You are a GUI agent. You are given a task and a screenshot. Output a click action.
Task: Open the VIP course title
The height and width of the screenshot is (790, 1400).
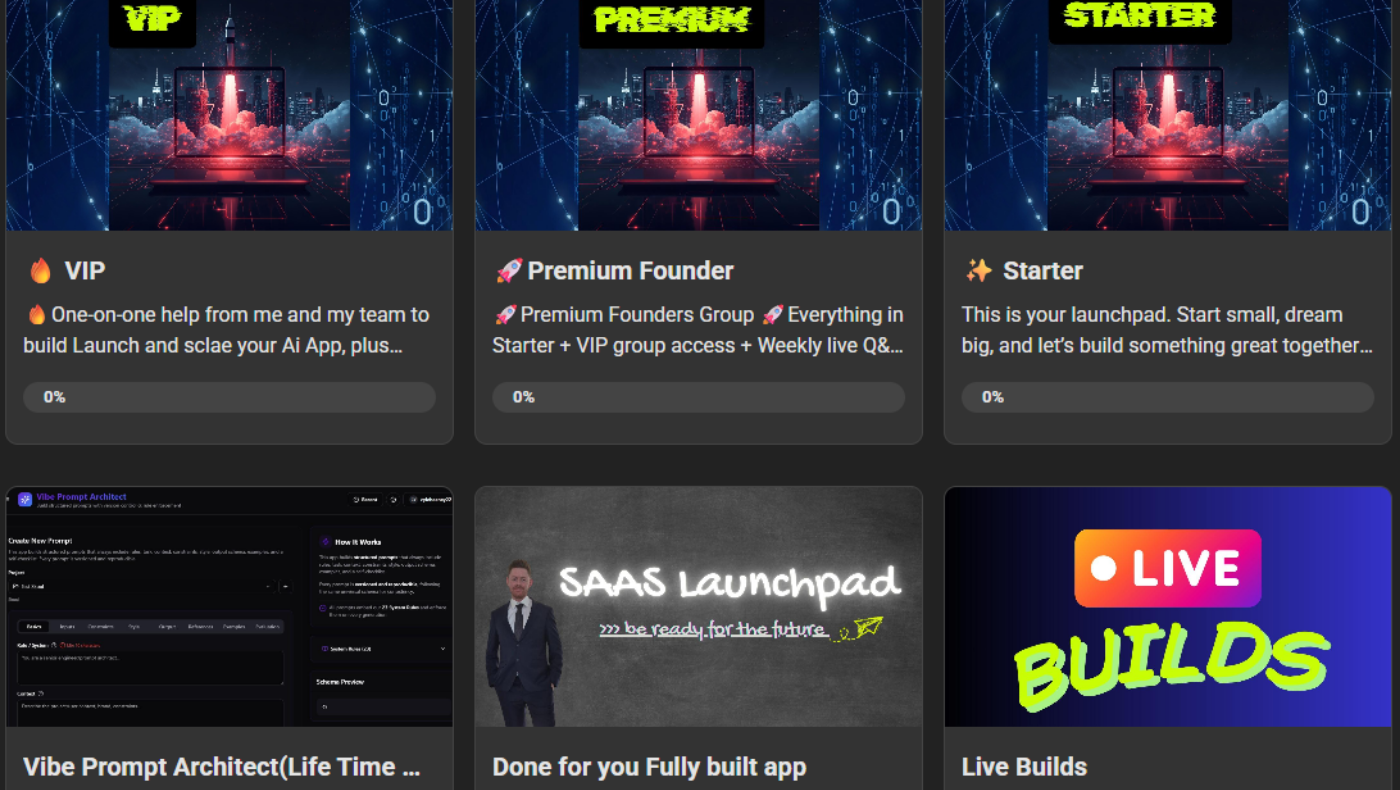tap(85, 271)
